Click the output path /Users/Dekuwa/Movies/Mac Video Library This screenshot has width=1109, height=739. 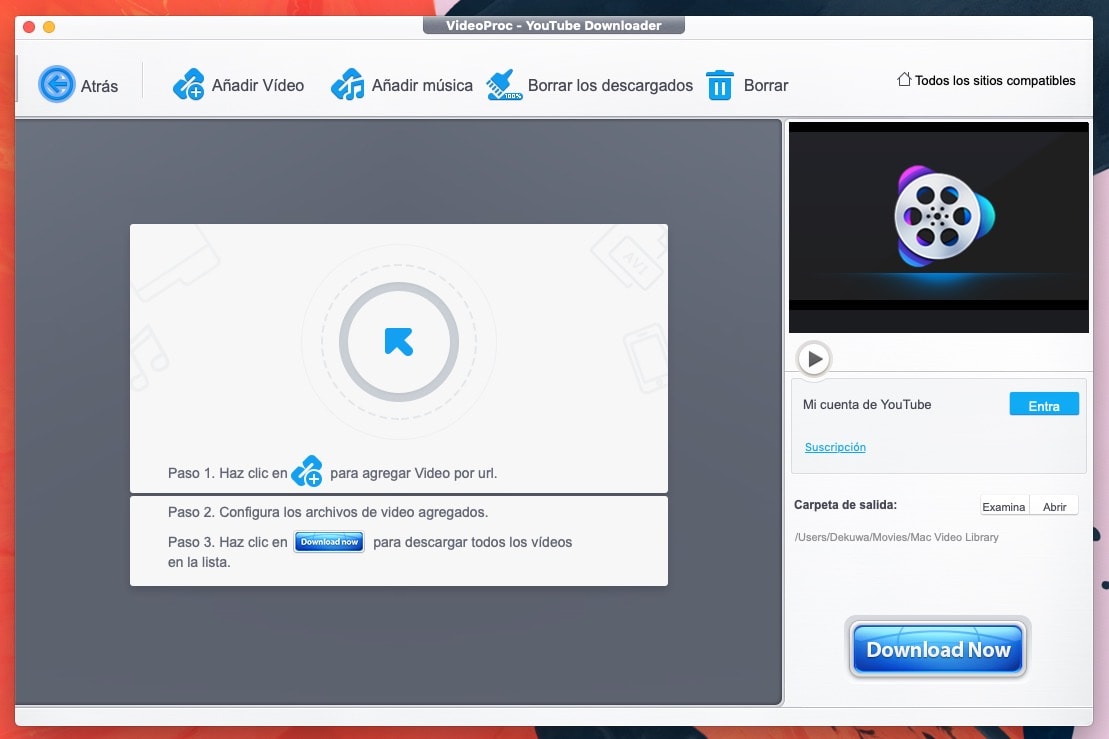pyautogui.click(x=896, y=537)
